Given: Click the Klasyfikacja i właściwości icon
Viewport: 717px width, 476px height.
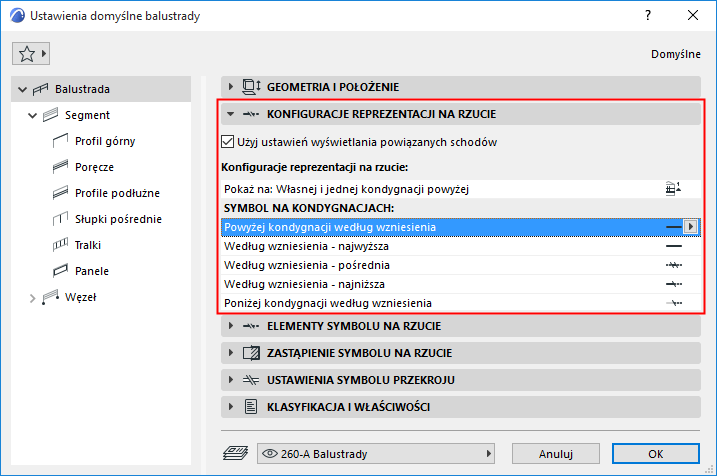Looking at the screenshot, I should [251, 407].
